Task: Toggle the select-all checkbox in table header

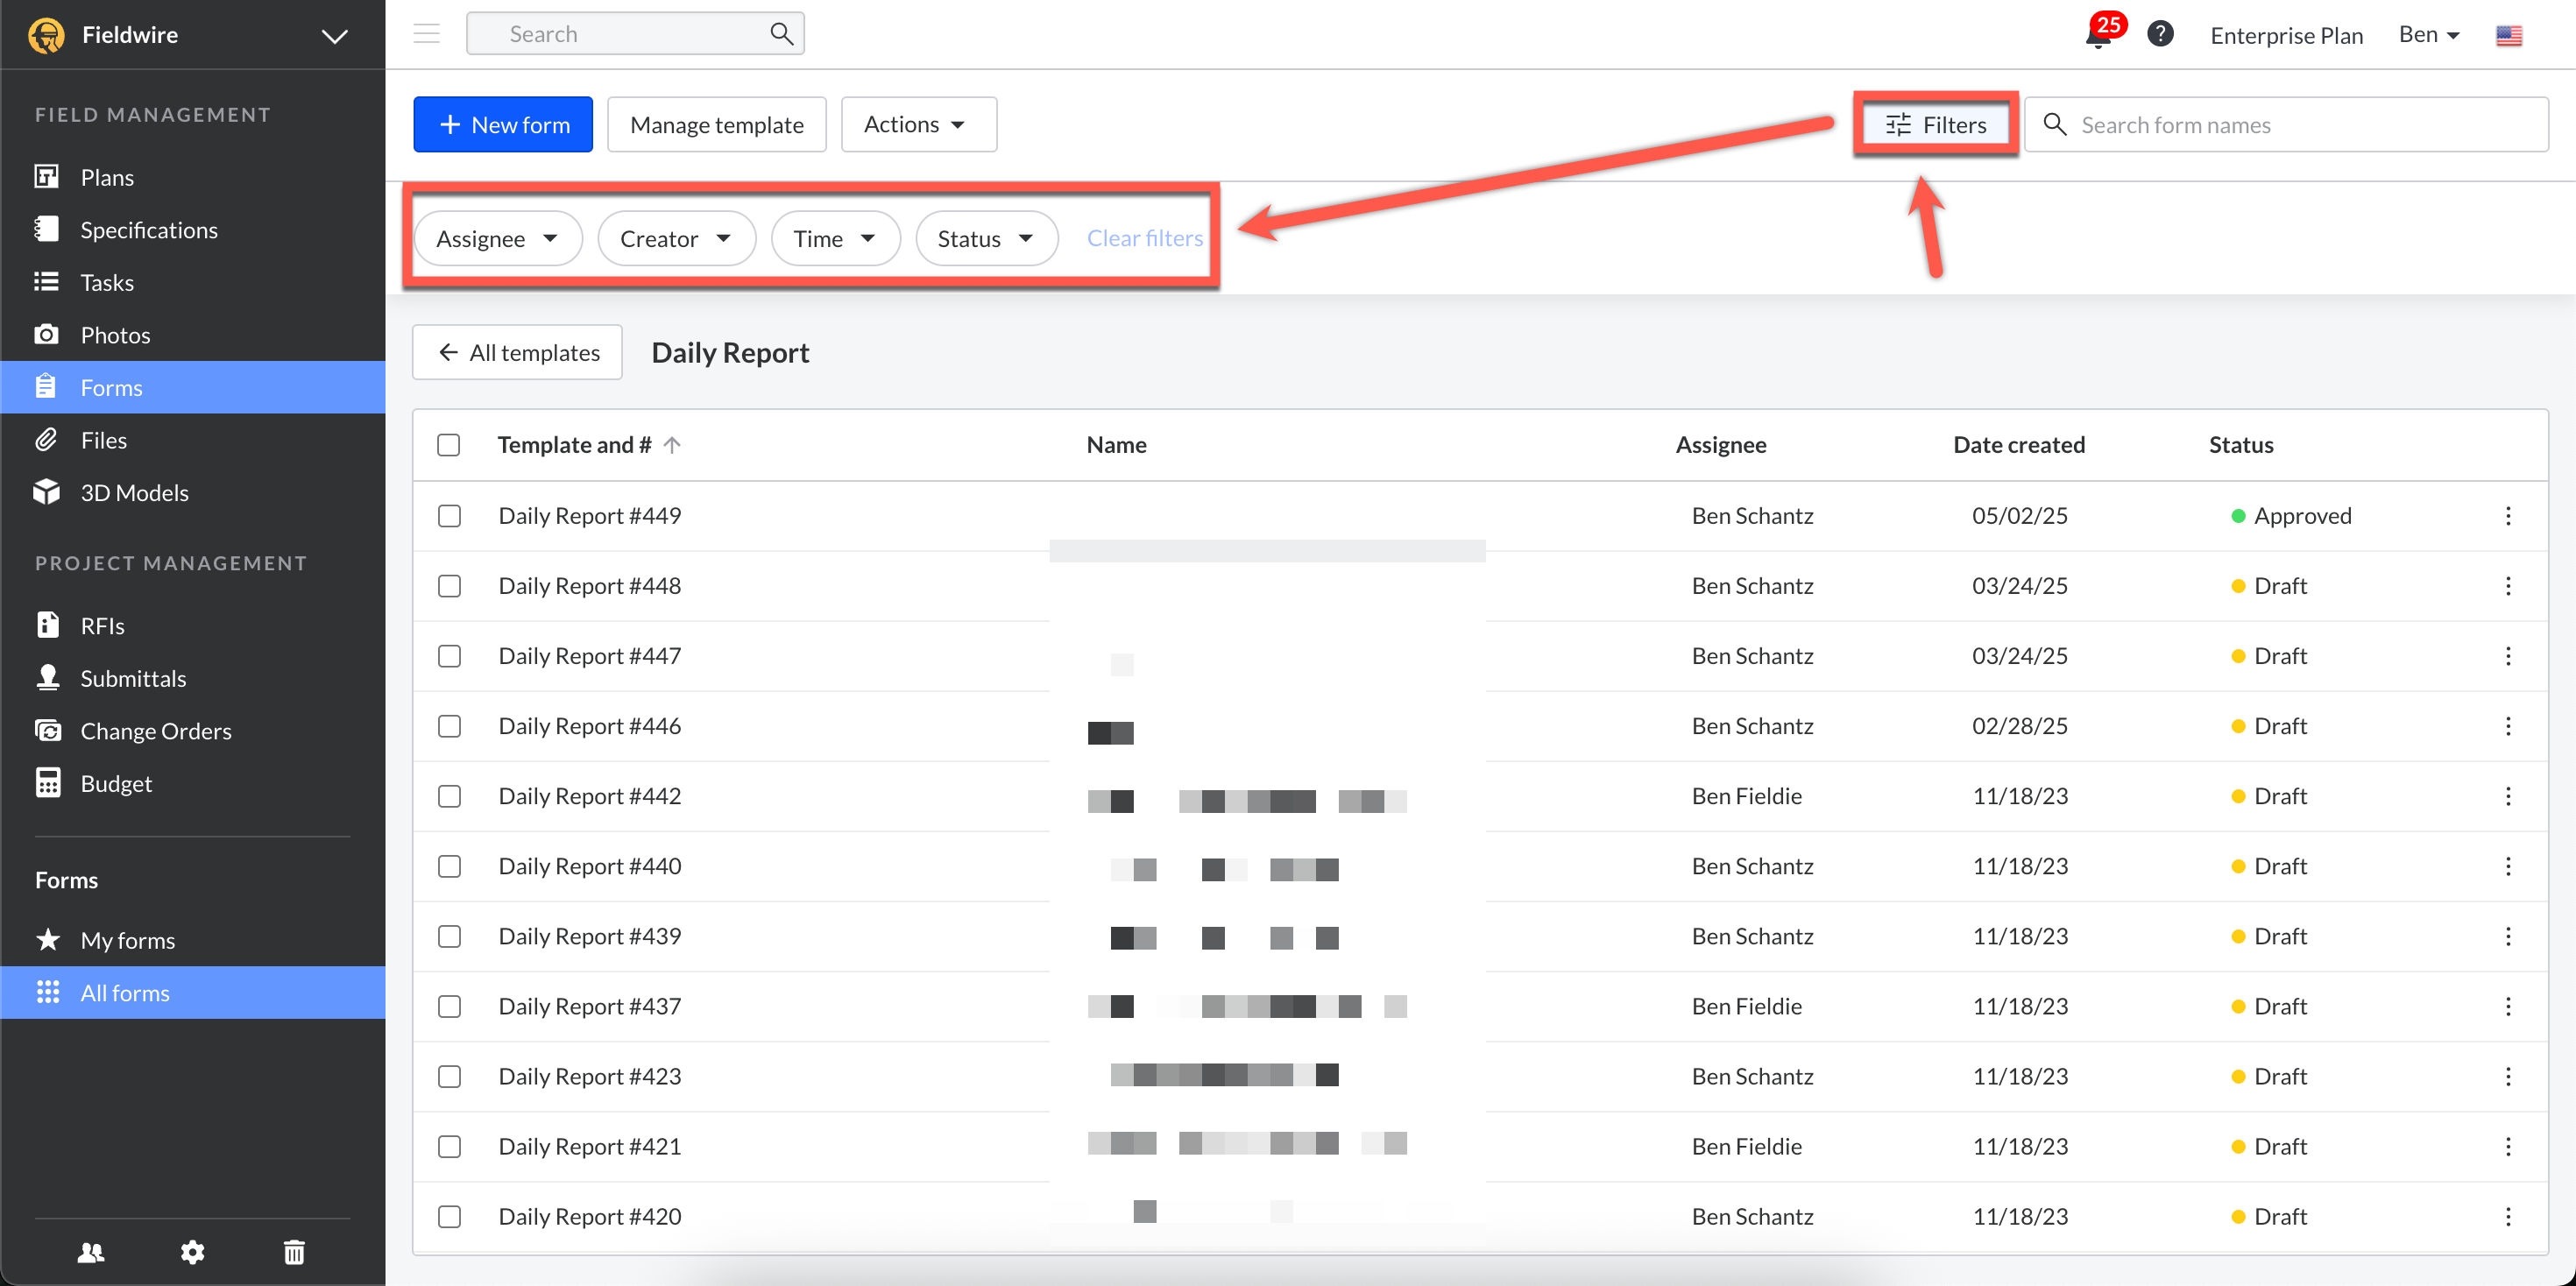Action: coord(449,445)
